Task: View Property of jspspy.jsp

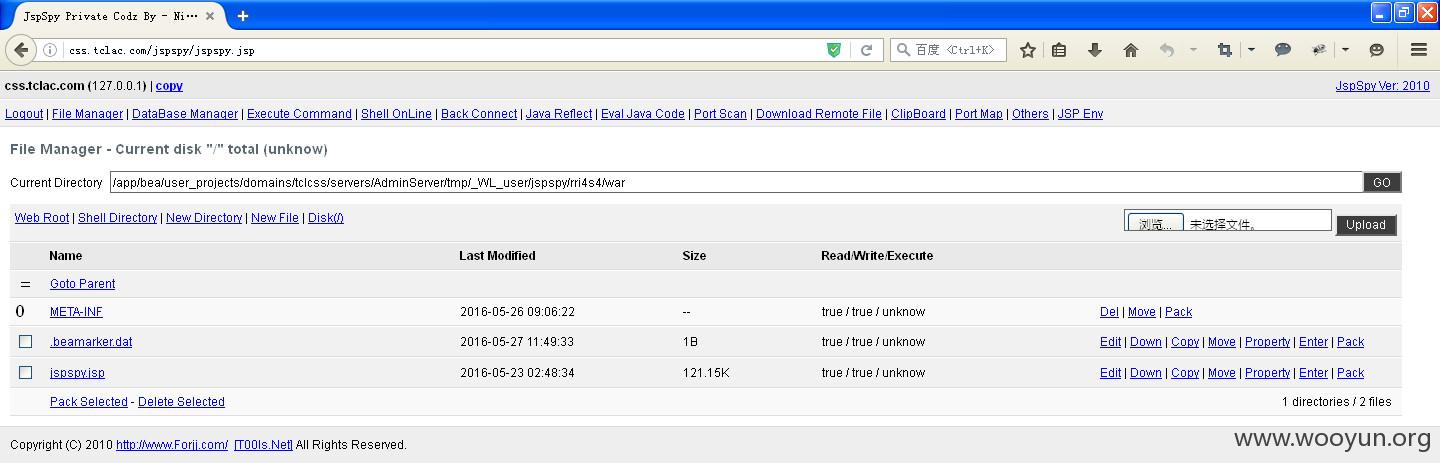Action: click(1267, 373)
